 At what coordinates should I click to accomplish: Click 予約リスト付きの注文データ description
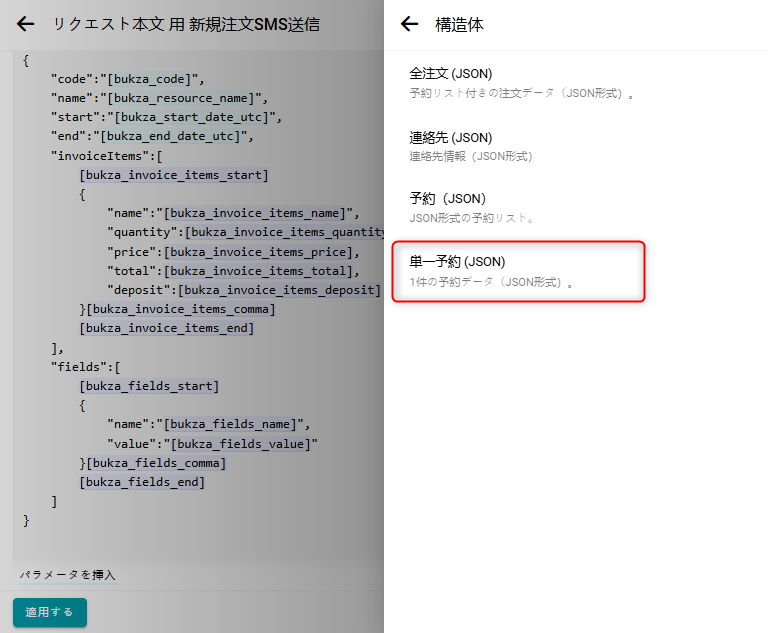tap(522, 93)
